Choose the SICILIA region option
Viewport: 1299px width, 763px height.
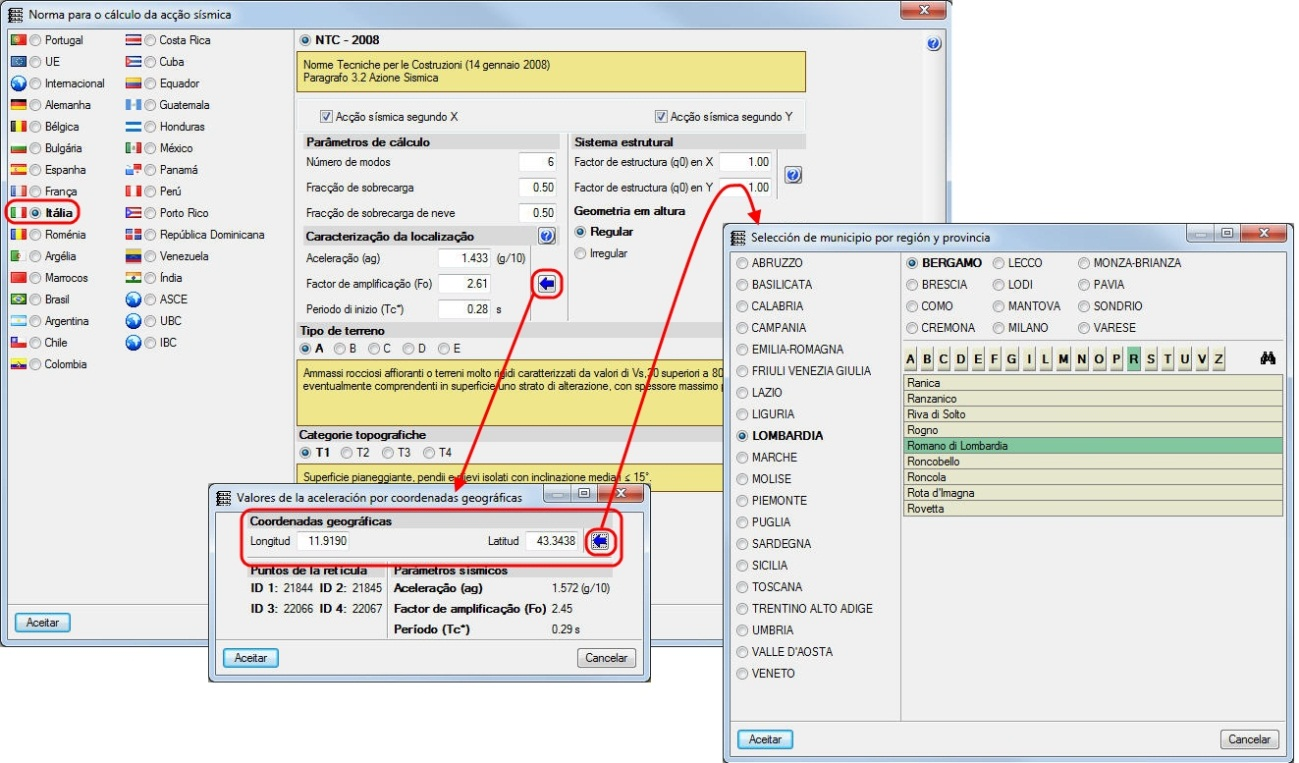(743, 566)
